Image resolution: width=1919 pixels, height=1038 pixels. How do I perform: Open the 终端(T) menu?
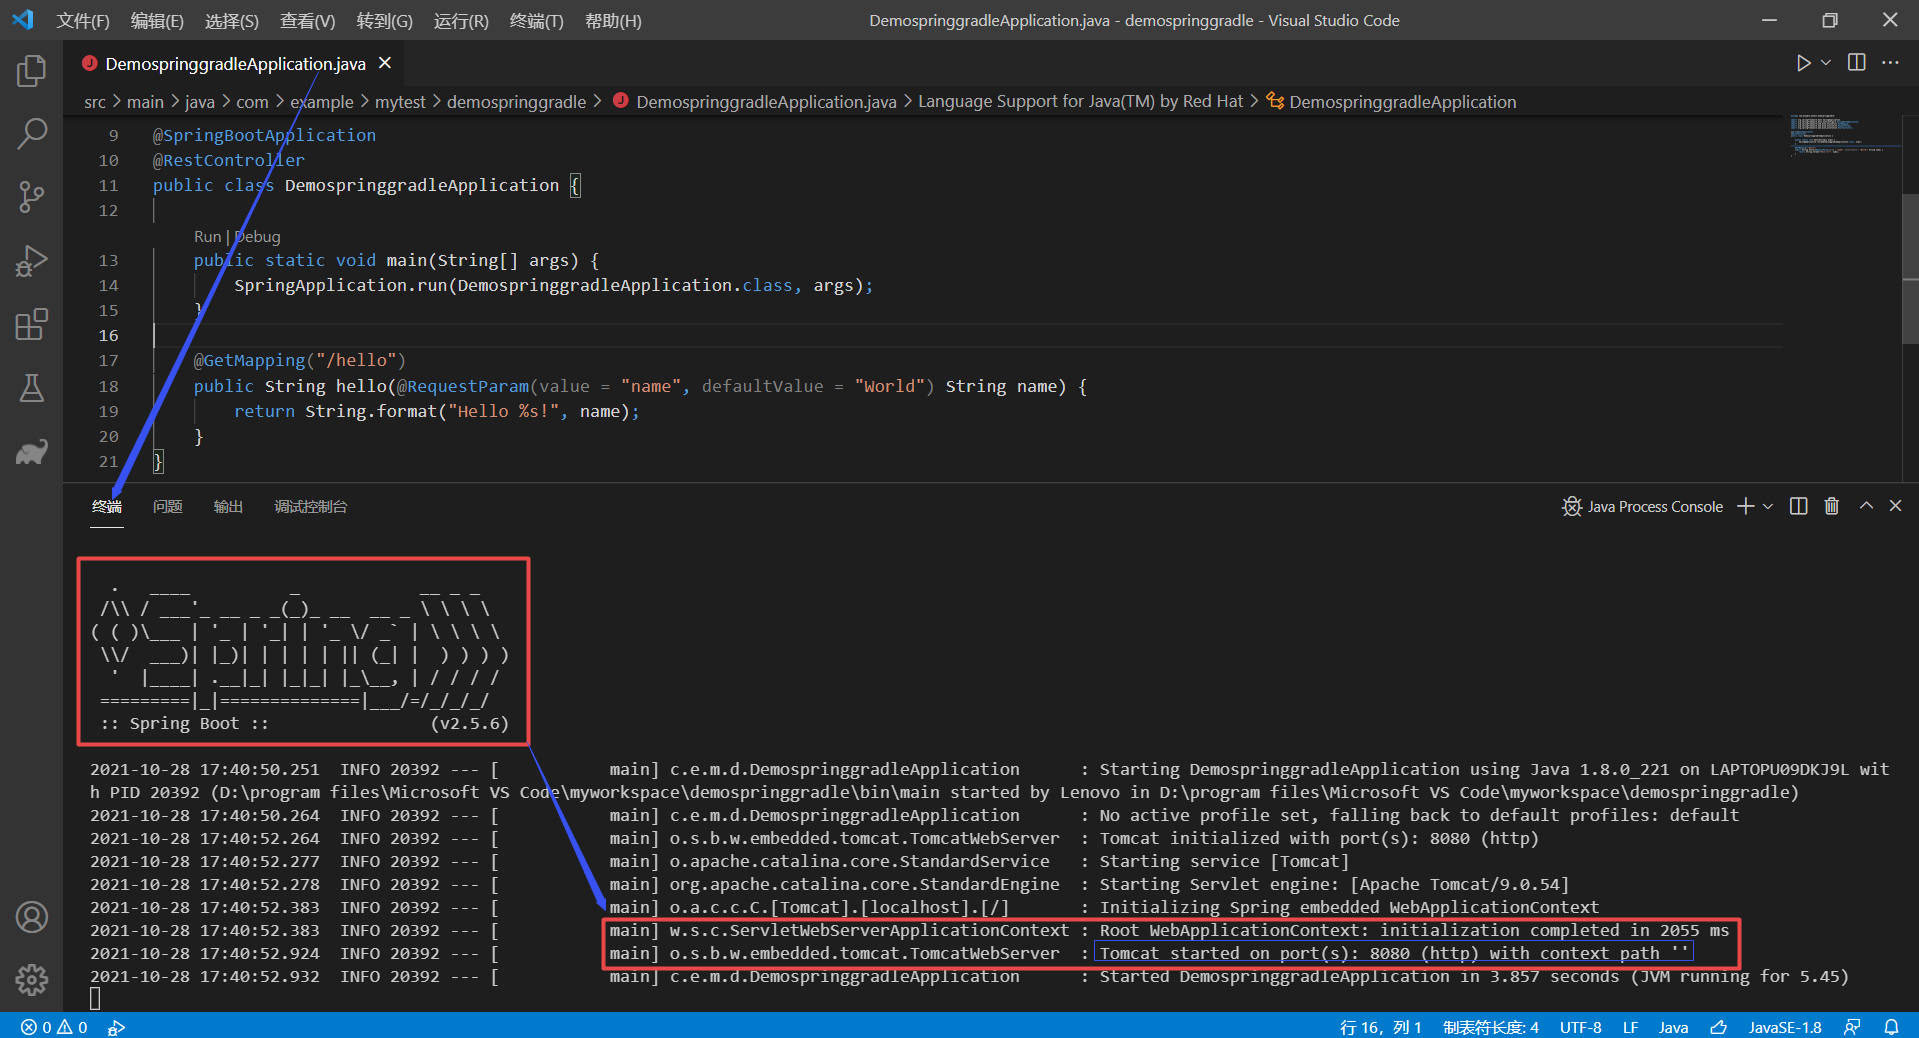click(x=537, y=21)
